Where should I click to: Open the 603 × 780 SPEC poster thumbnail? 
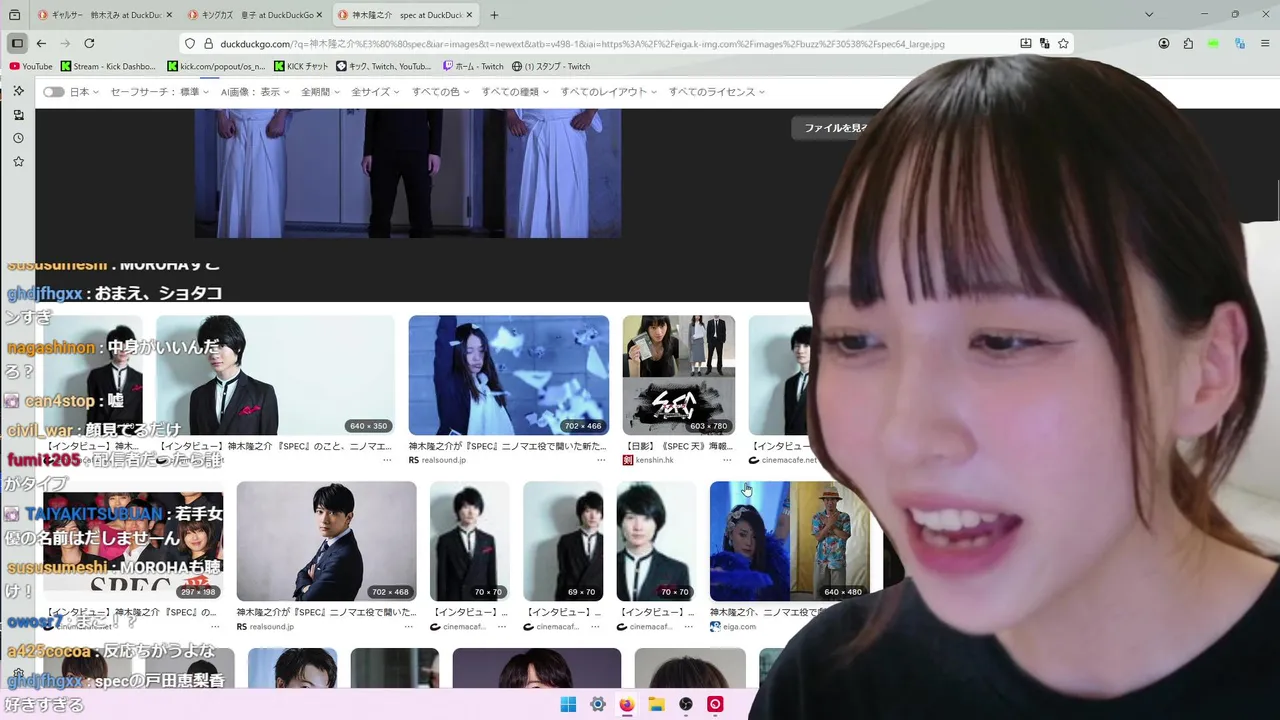tap(679, 375)
